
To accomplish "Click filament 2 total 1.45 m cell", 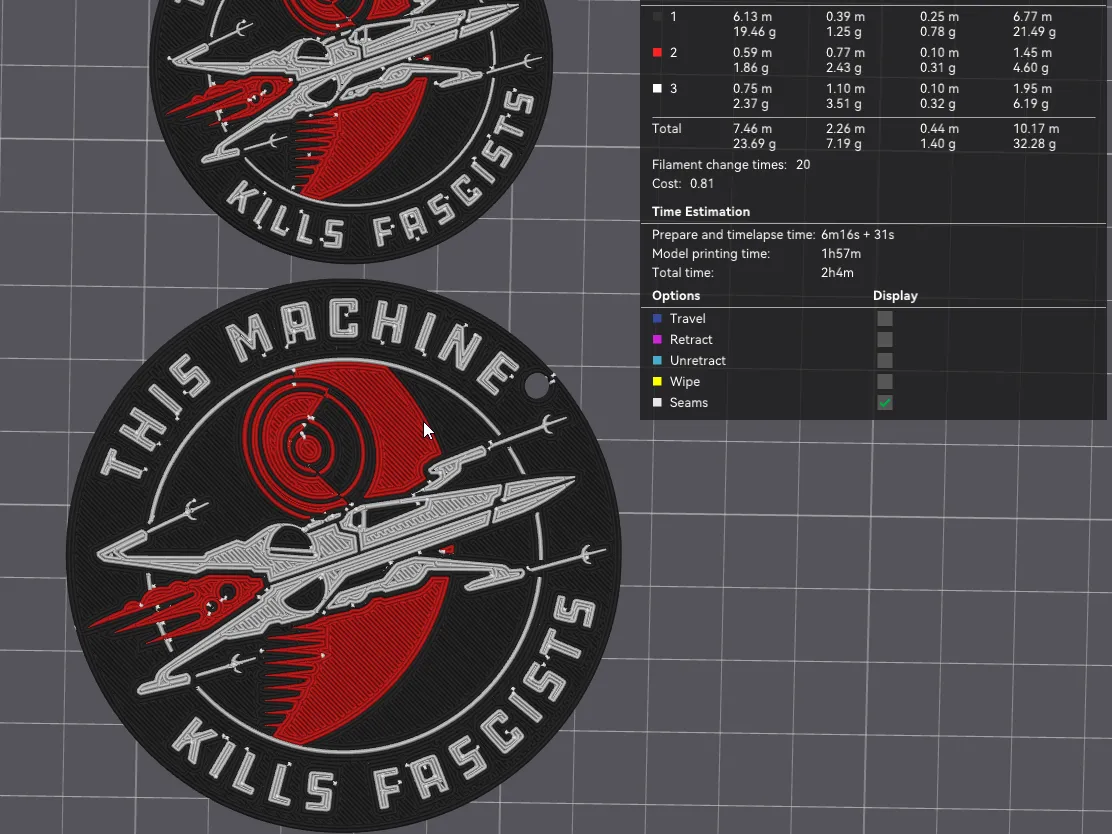I will (1033, 52).
